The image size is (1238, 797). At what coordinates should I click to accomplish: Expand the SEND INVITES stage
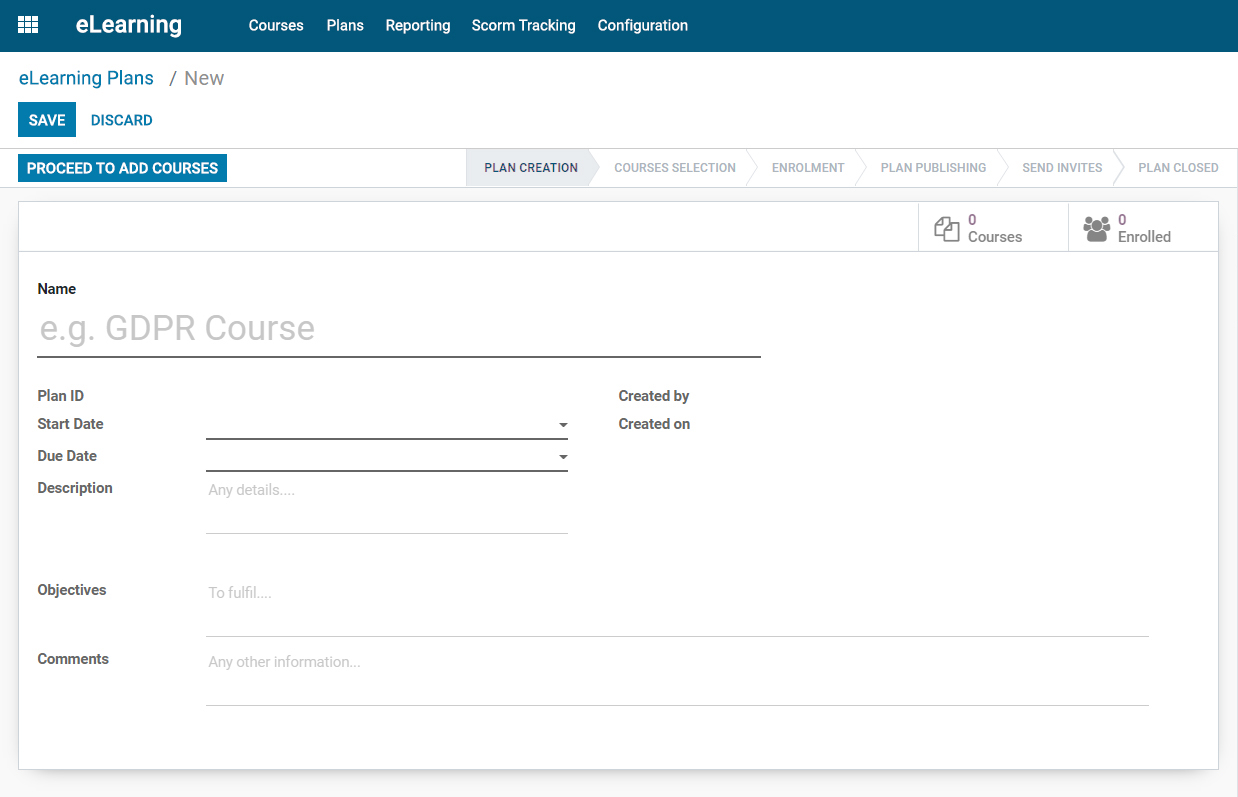[1062, 167]
